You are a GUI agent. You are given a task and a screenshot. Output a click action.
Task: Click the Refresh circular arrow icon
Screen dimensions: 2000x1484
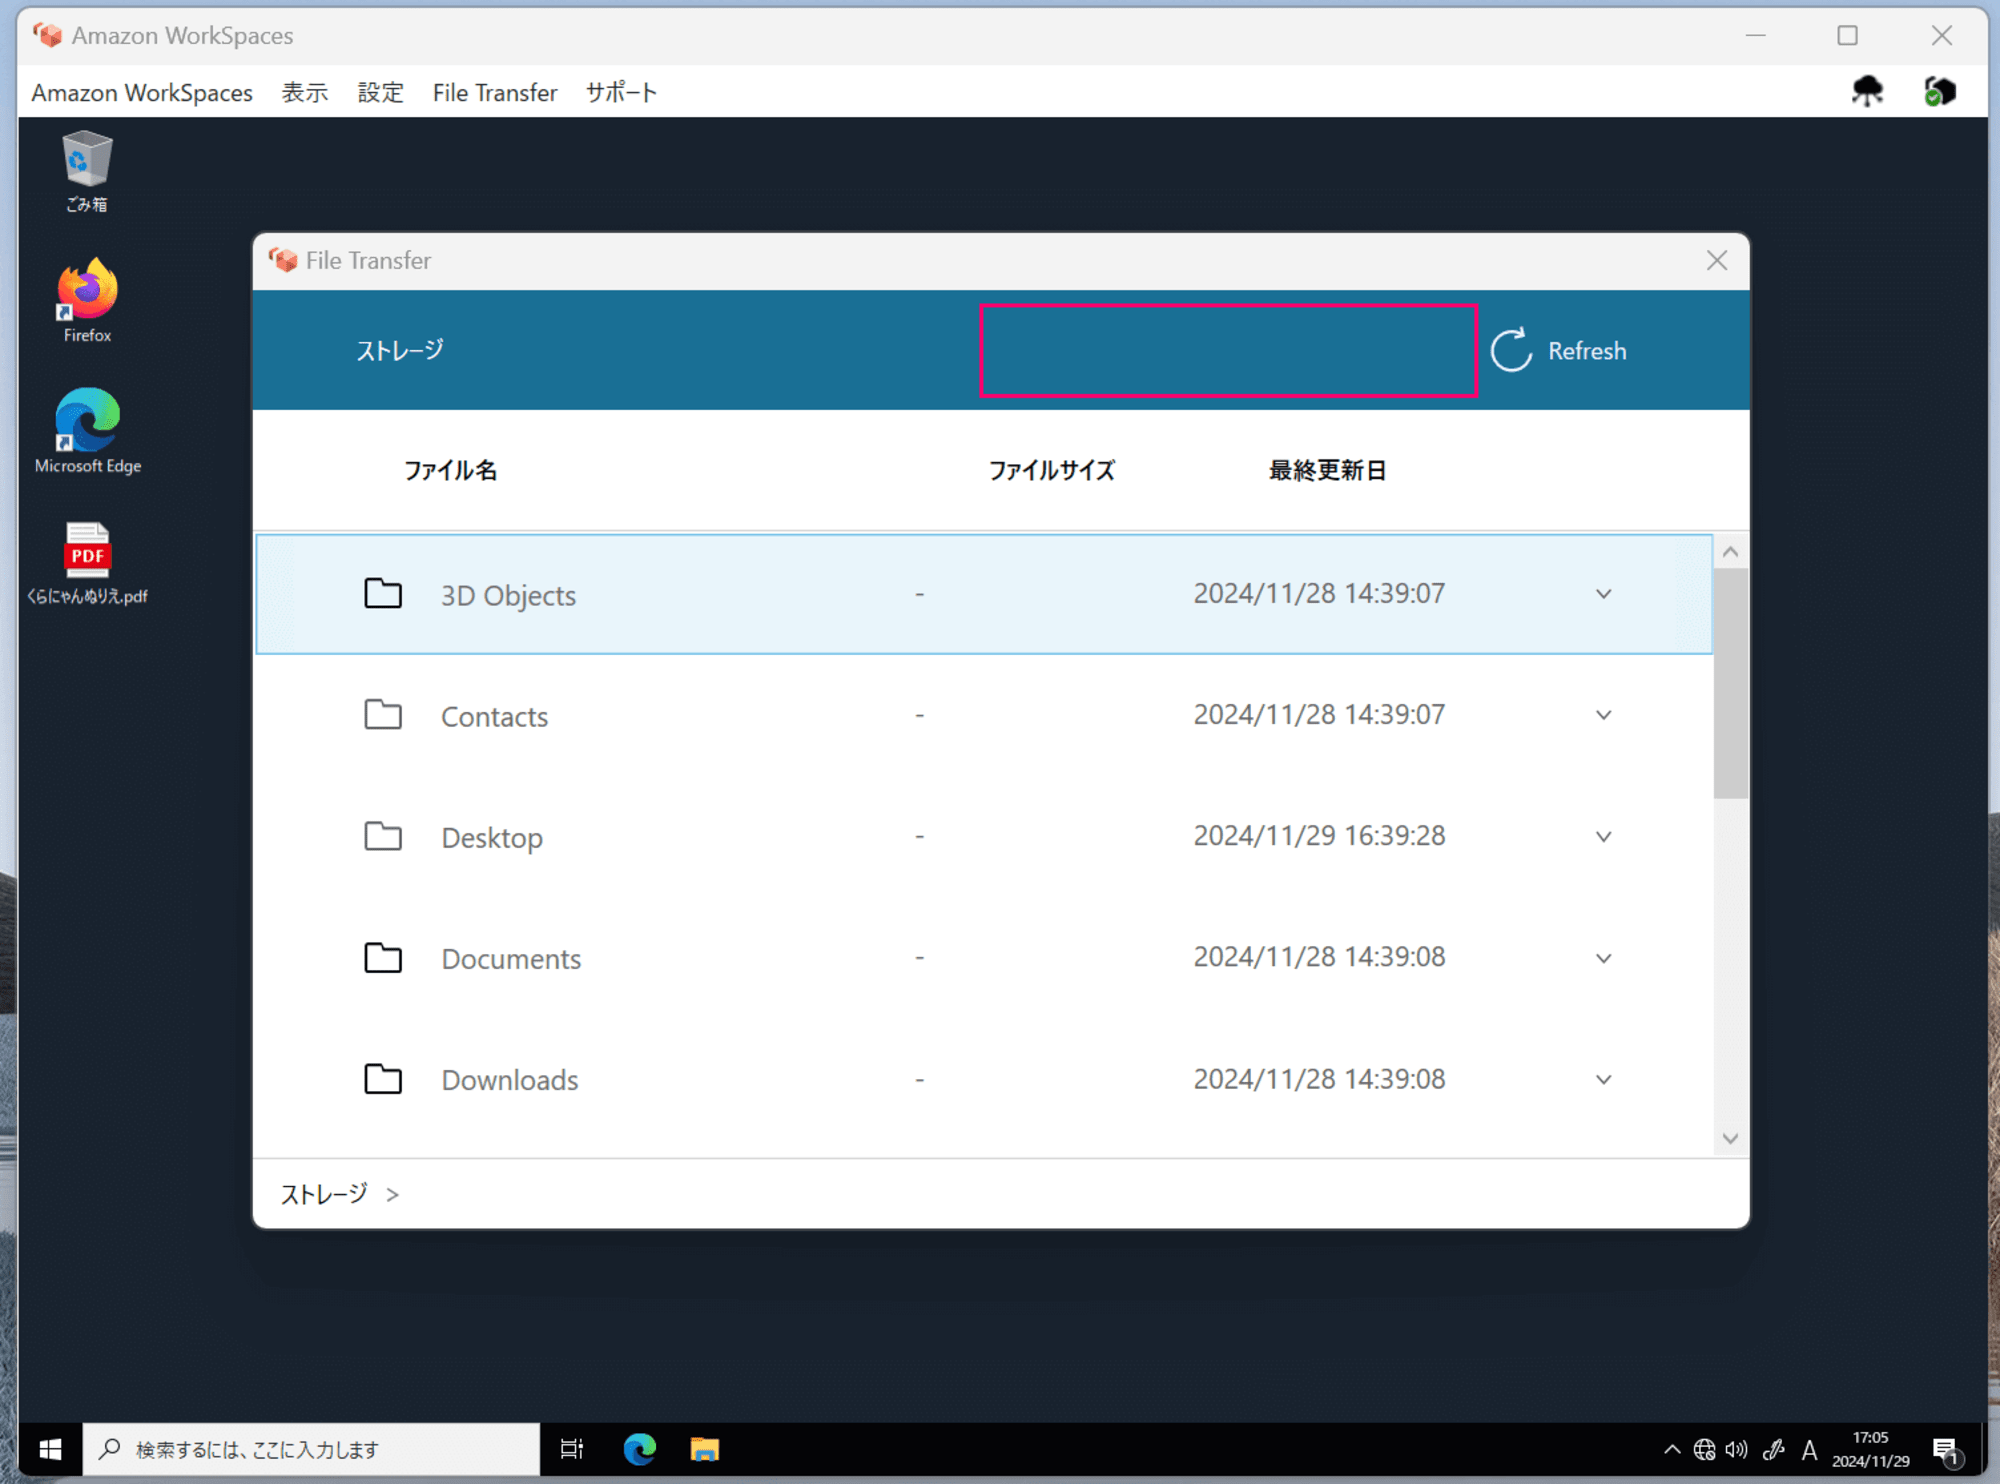pos(1511,350)
